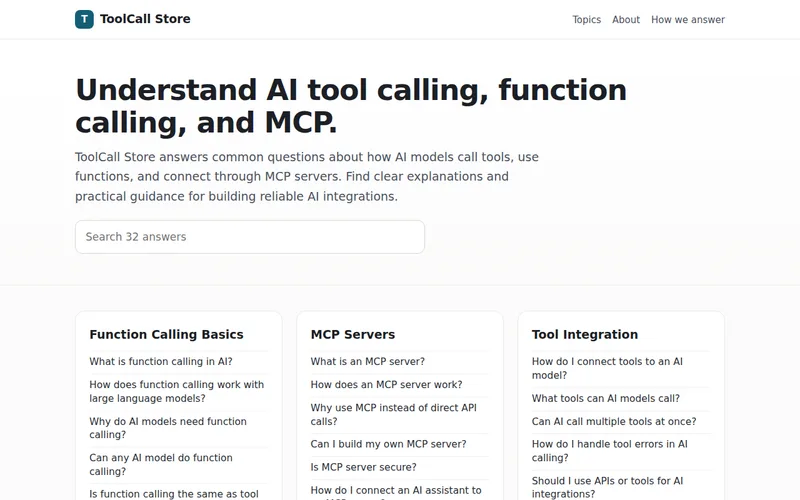Viewport: 800px width, 500px height.
Task: Read 'What is function calling in AI?'
Action: click(161, 361)
